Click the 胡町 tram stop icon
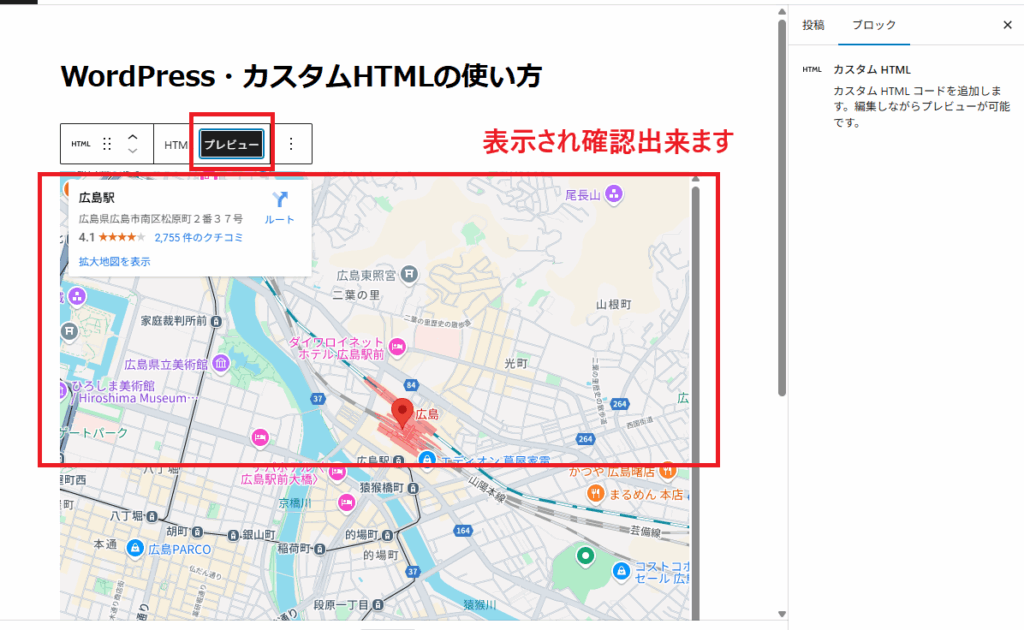Image resolution: width=1024 pixels, height=630 pixels. [x=197, y=531]
